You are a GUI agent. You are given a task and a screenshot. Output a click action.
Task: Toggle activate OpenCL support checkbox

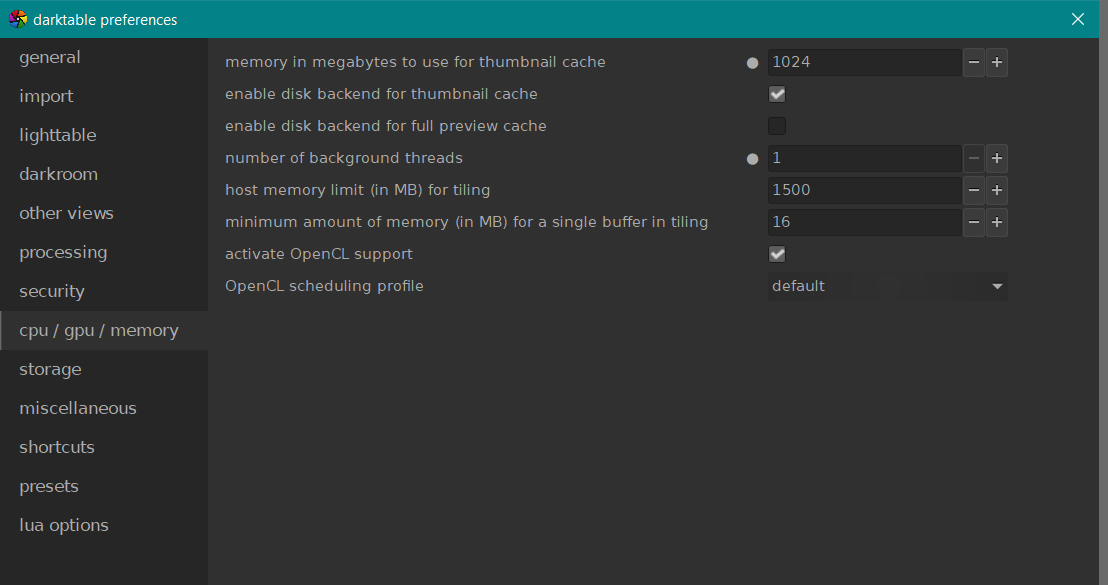[777, 254]
